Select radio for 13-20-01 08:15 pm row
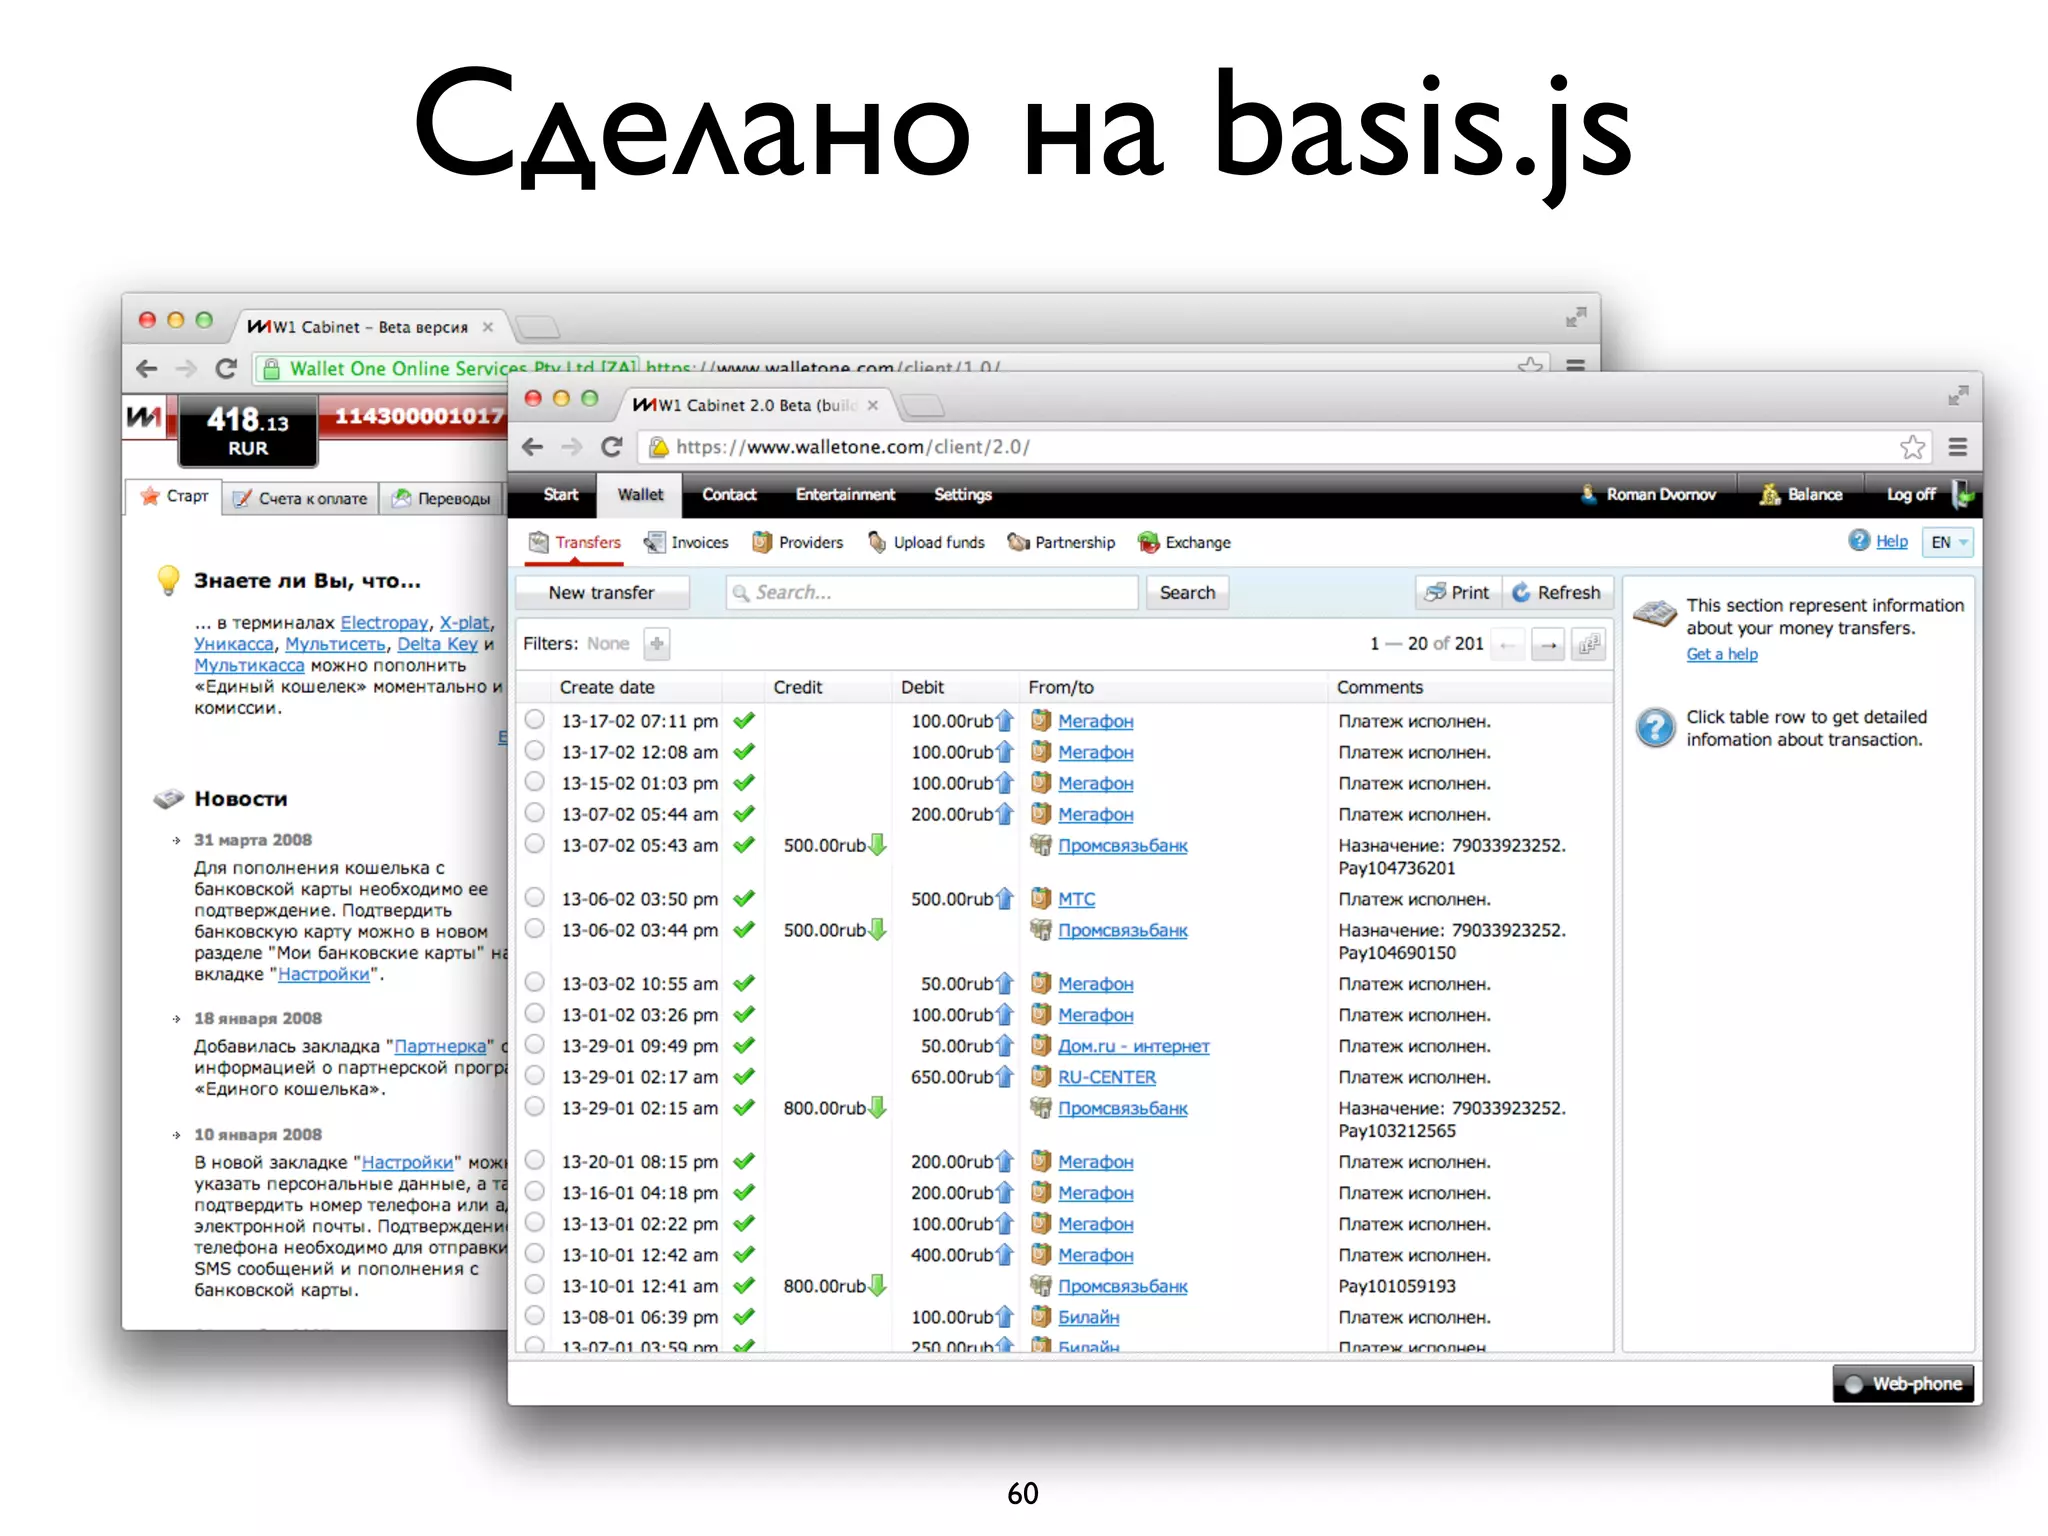Image resolution: width=2048 pixels, height=1536 pixels. [535, 1161]
